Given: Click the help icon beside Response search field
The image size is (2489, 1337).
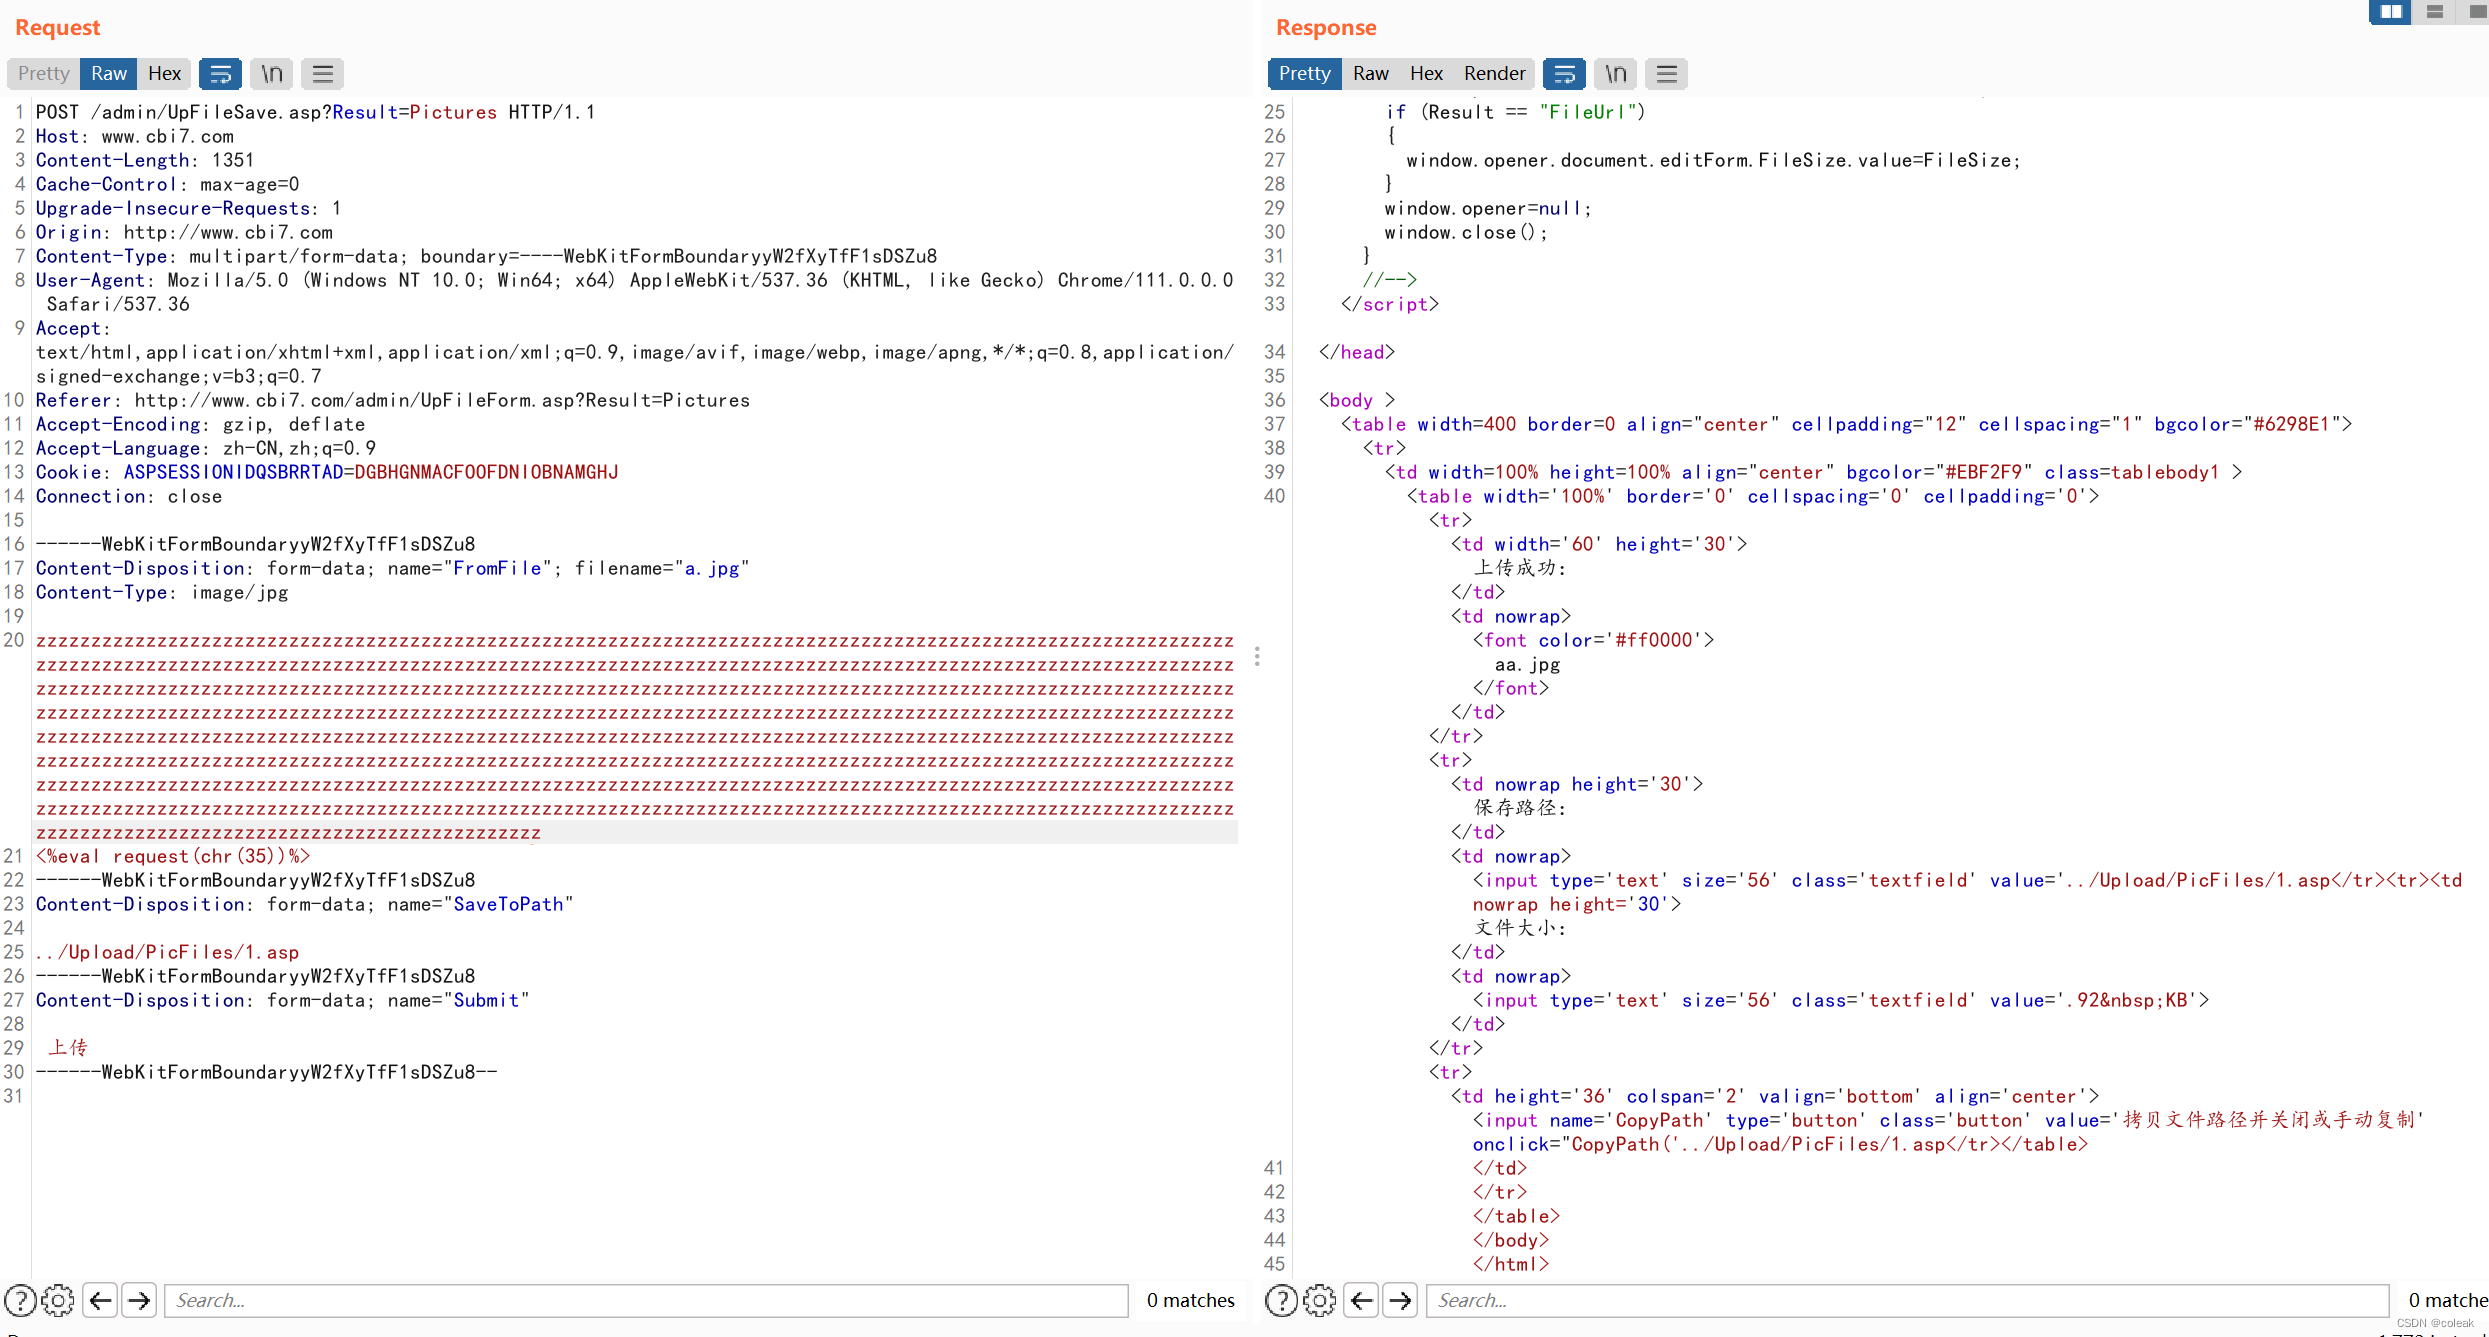Looking at the screenshot, I should [x=1281, y=1300].
